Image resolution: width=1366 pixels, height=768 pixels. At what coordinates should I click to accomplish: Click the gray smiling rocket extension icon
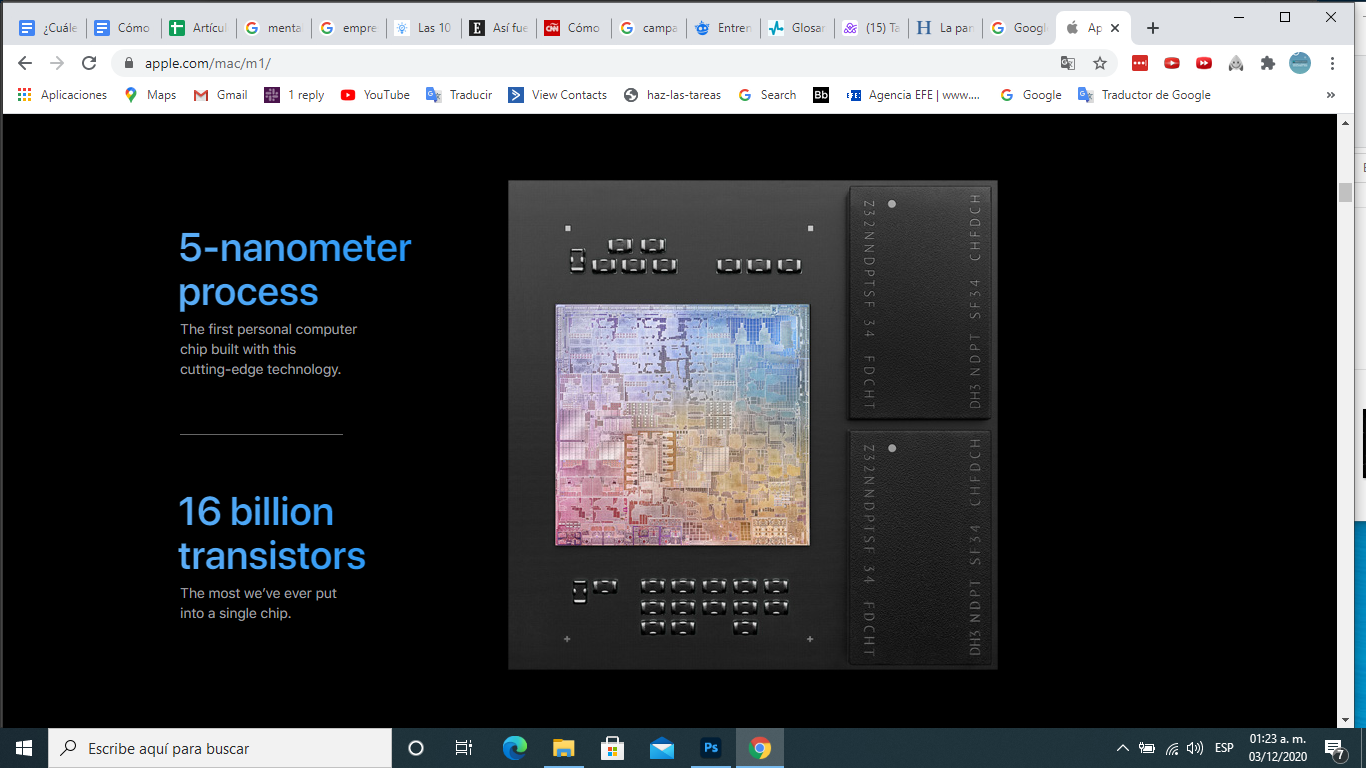[1236, 63]
